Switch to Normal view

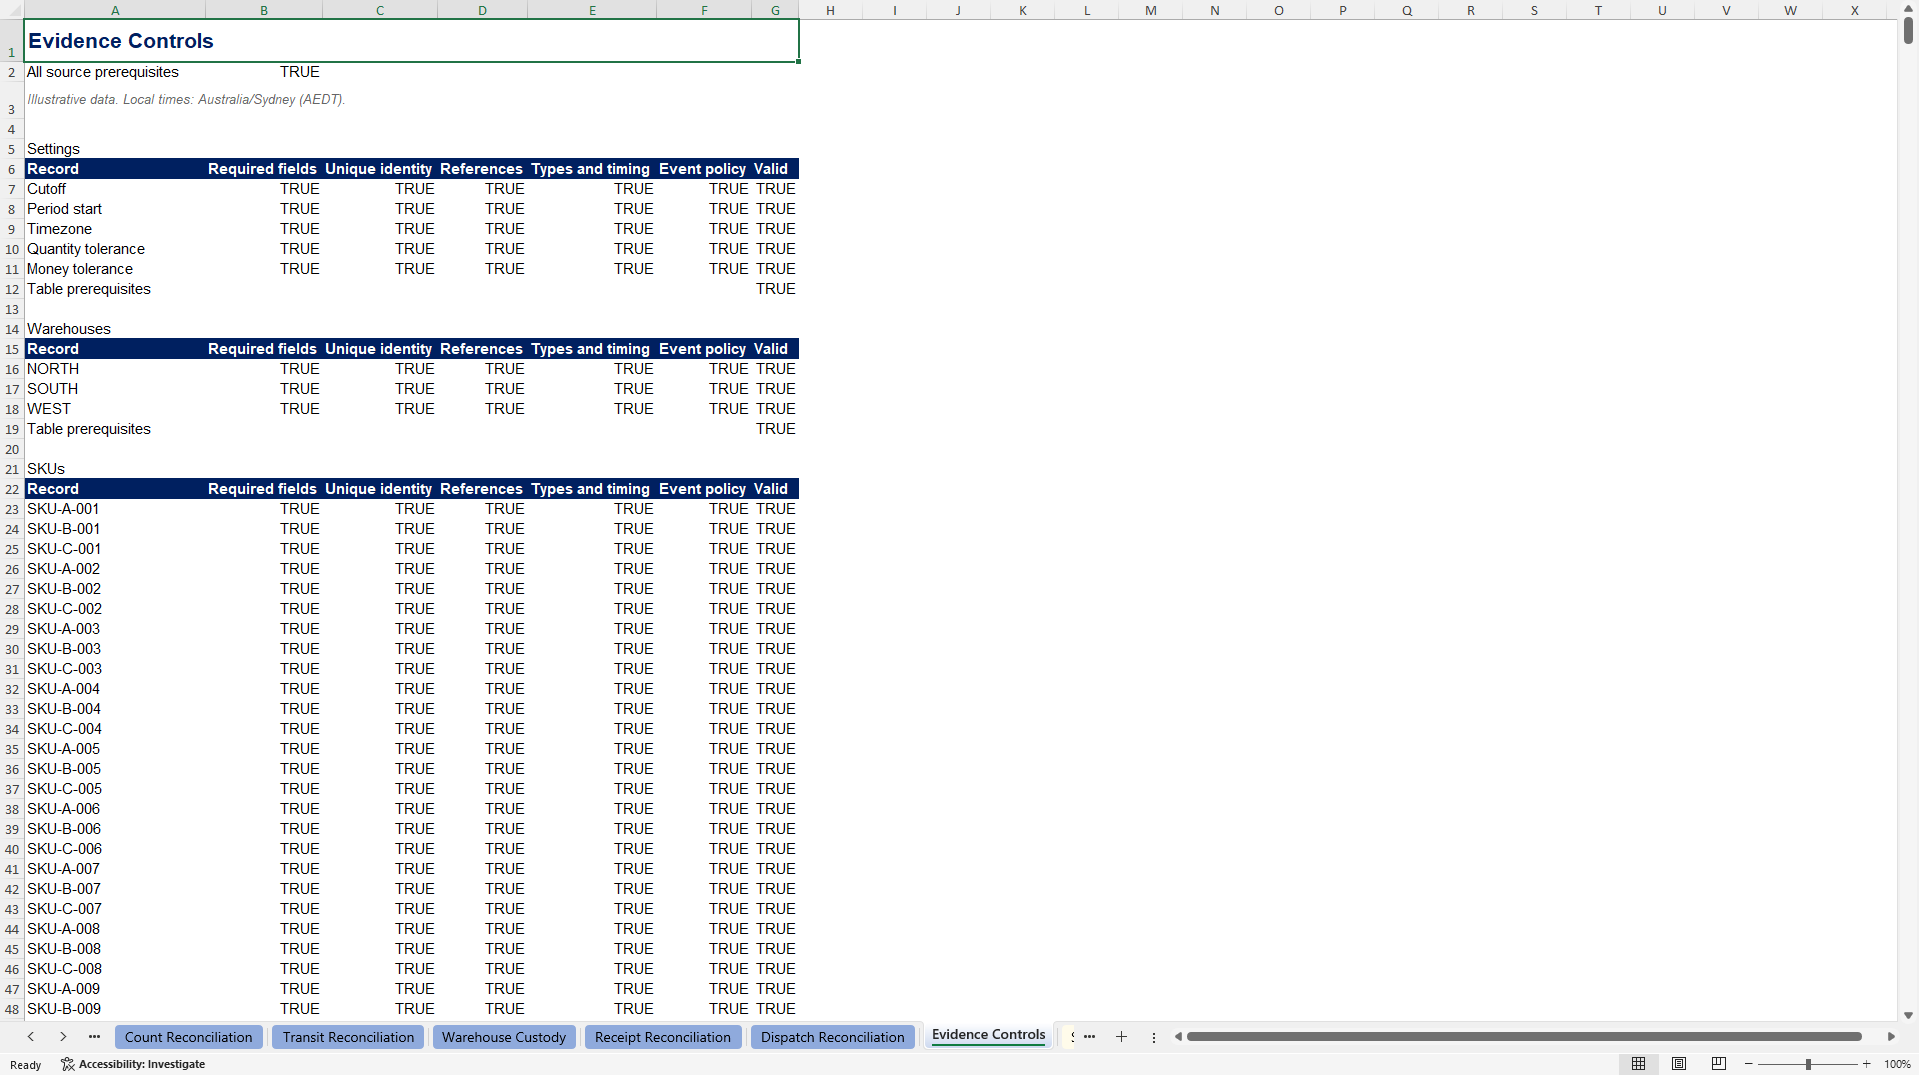(1638, 1064)
